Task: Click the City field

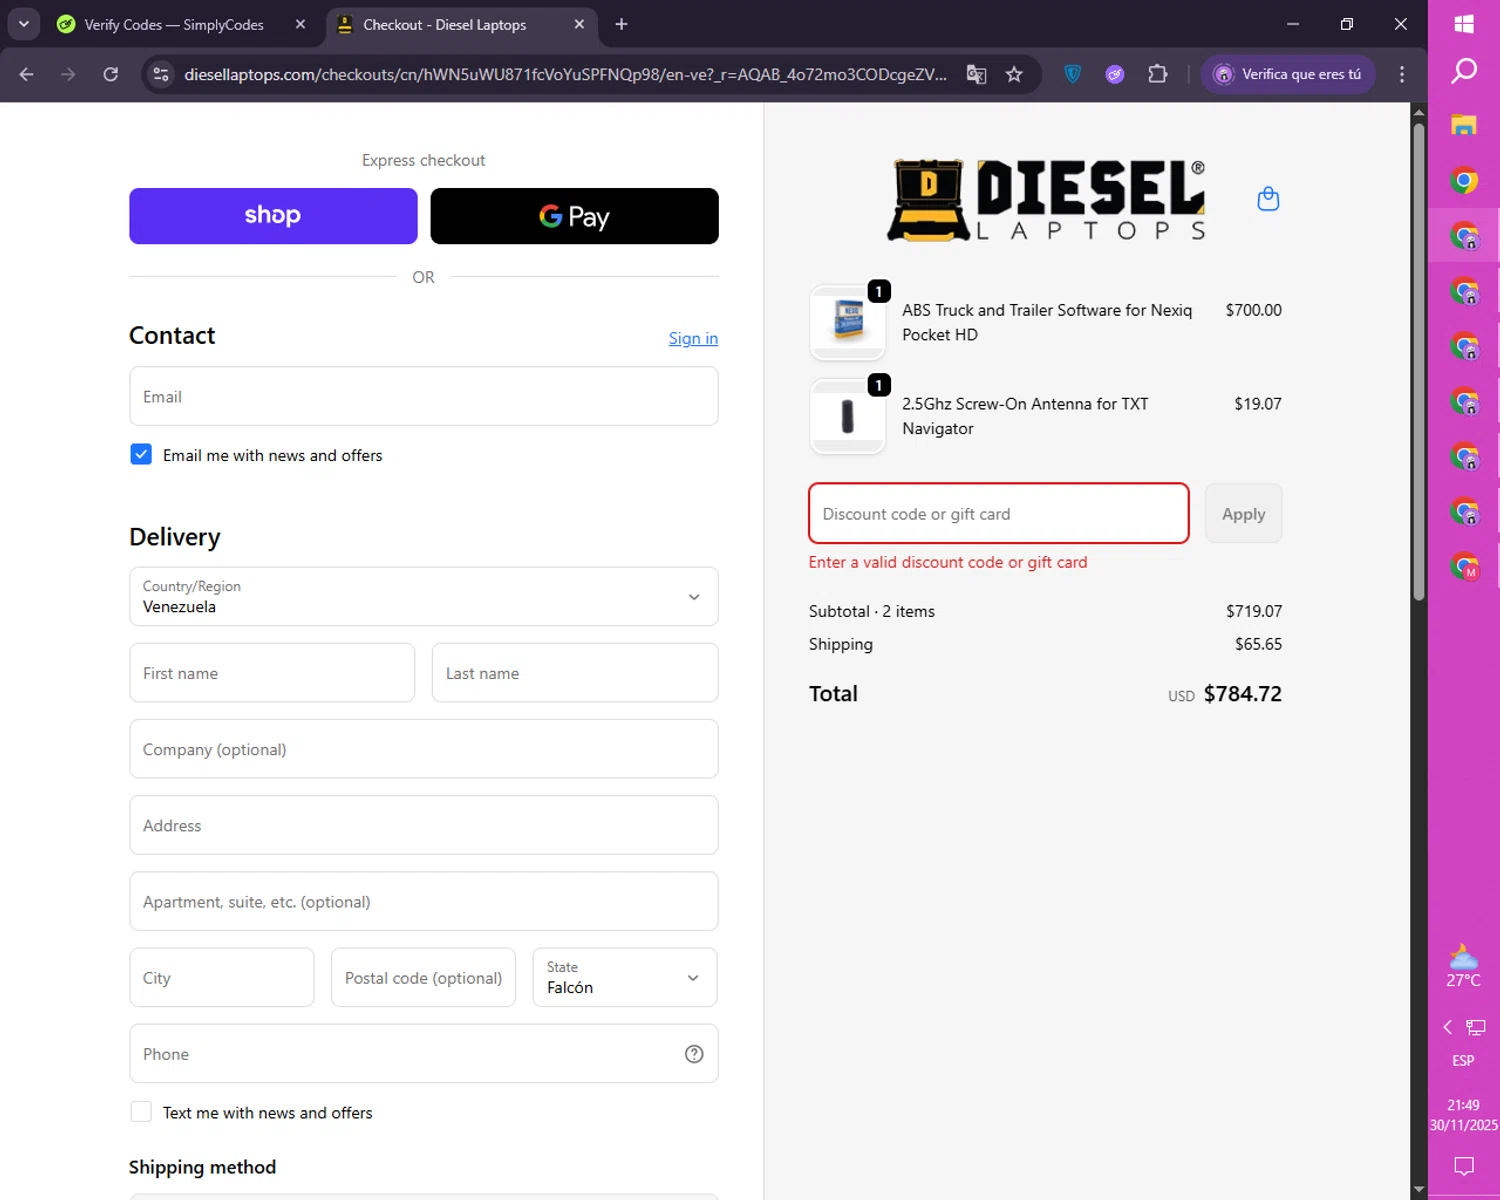Action: [222, 977]
